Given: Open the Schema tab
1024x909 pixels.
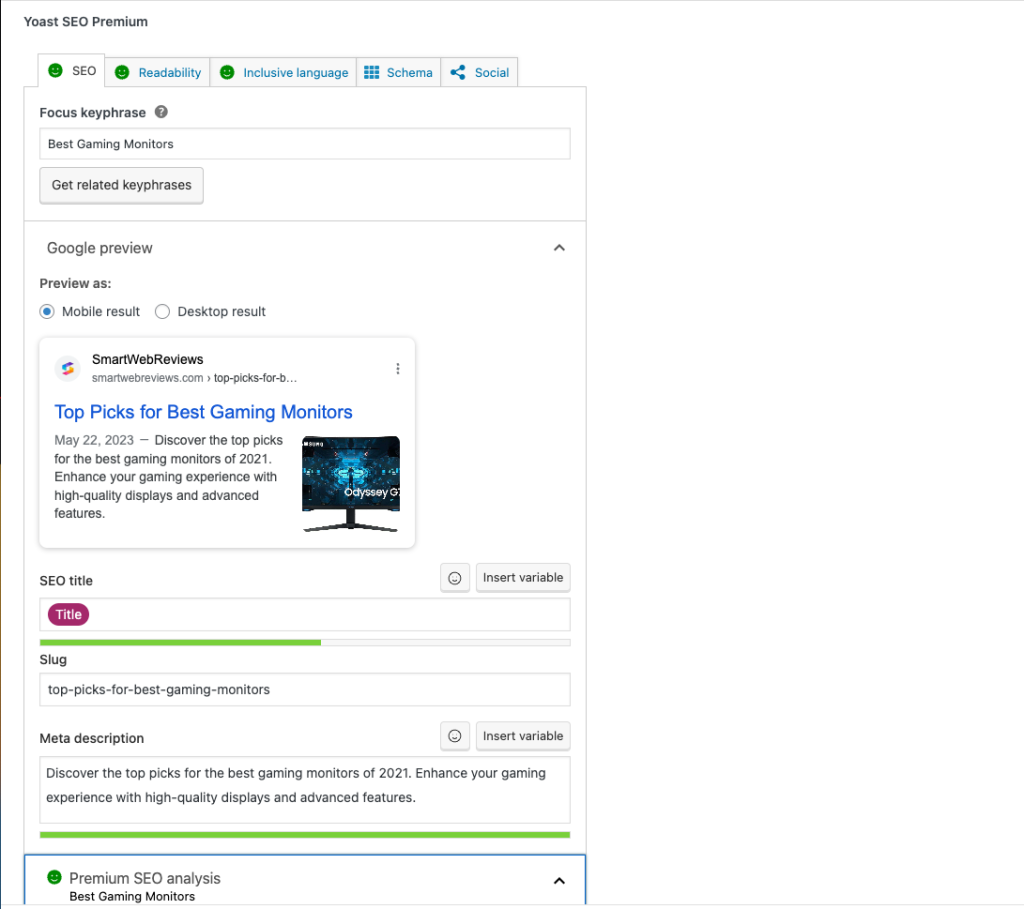Looking at the screenshot, I should pyautogui.click(x=399, y=72).
